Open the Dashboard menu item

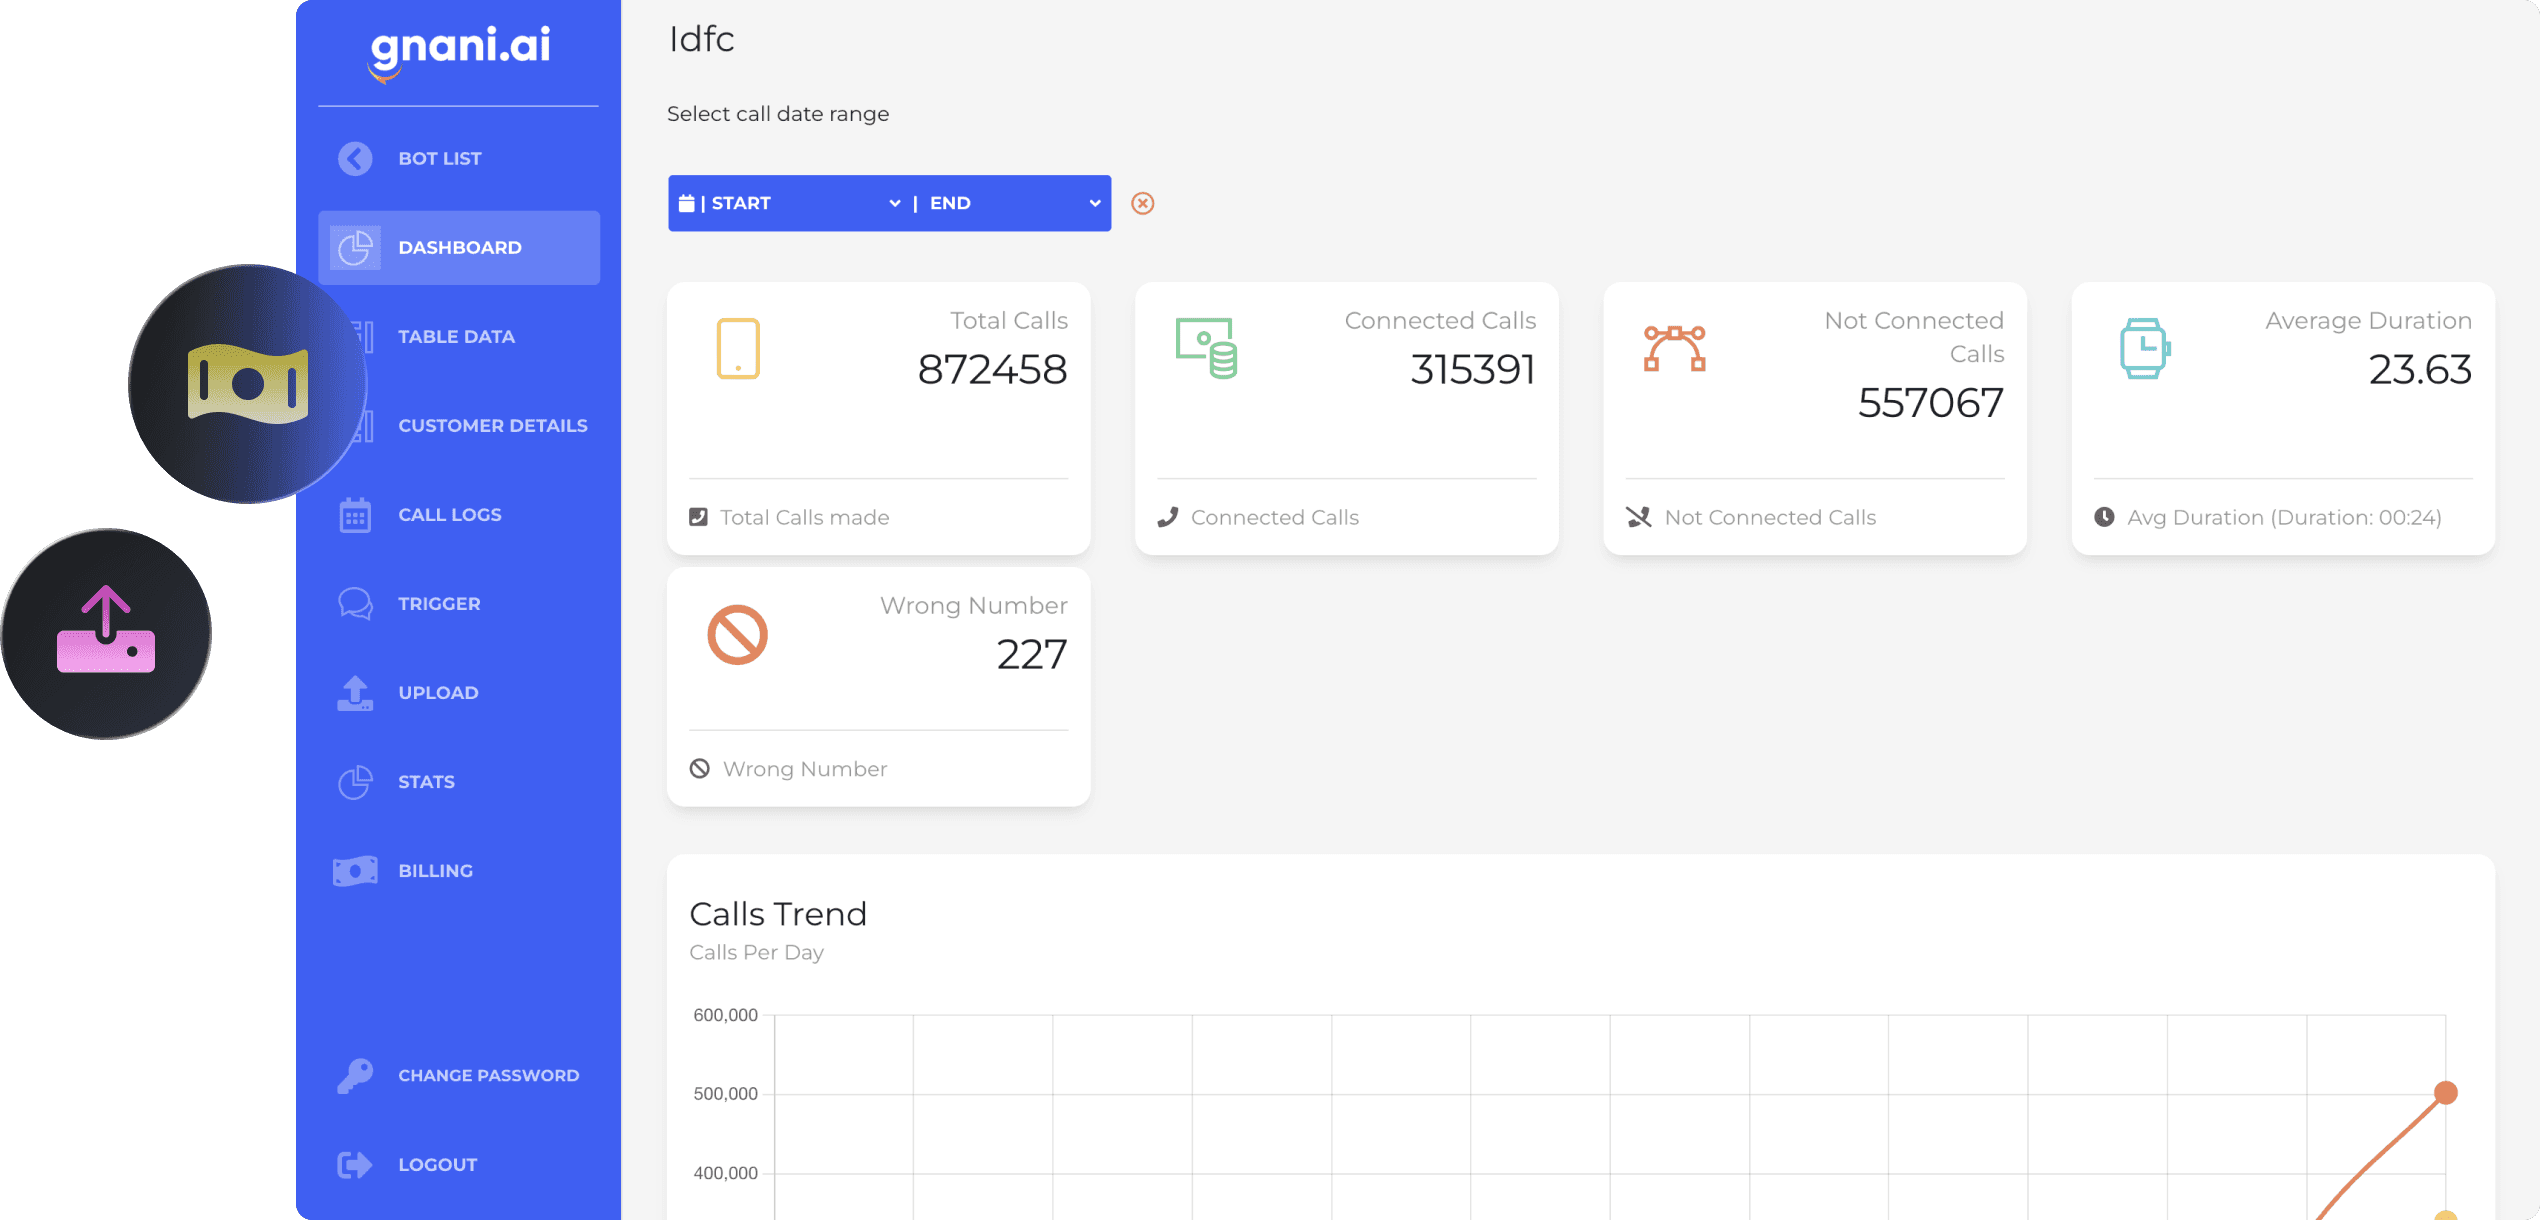459,248
